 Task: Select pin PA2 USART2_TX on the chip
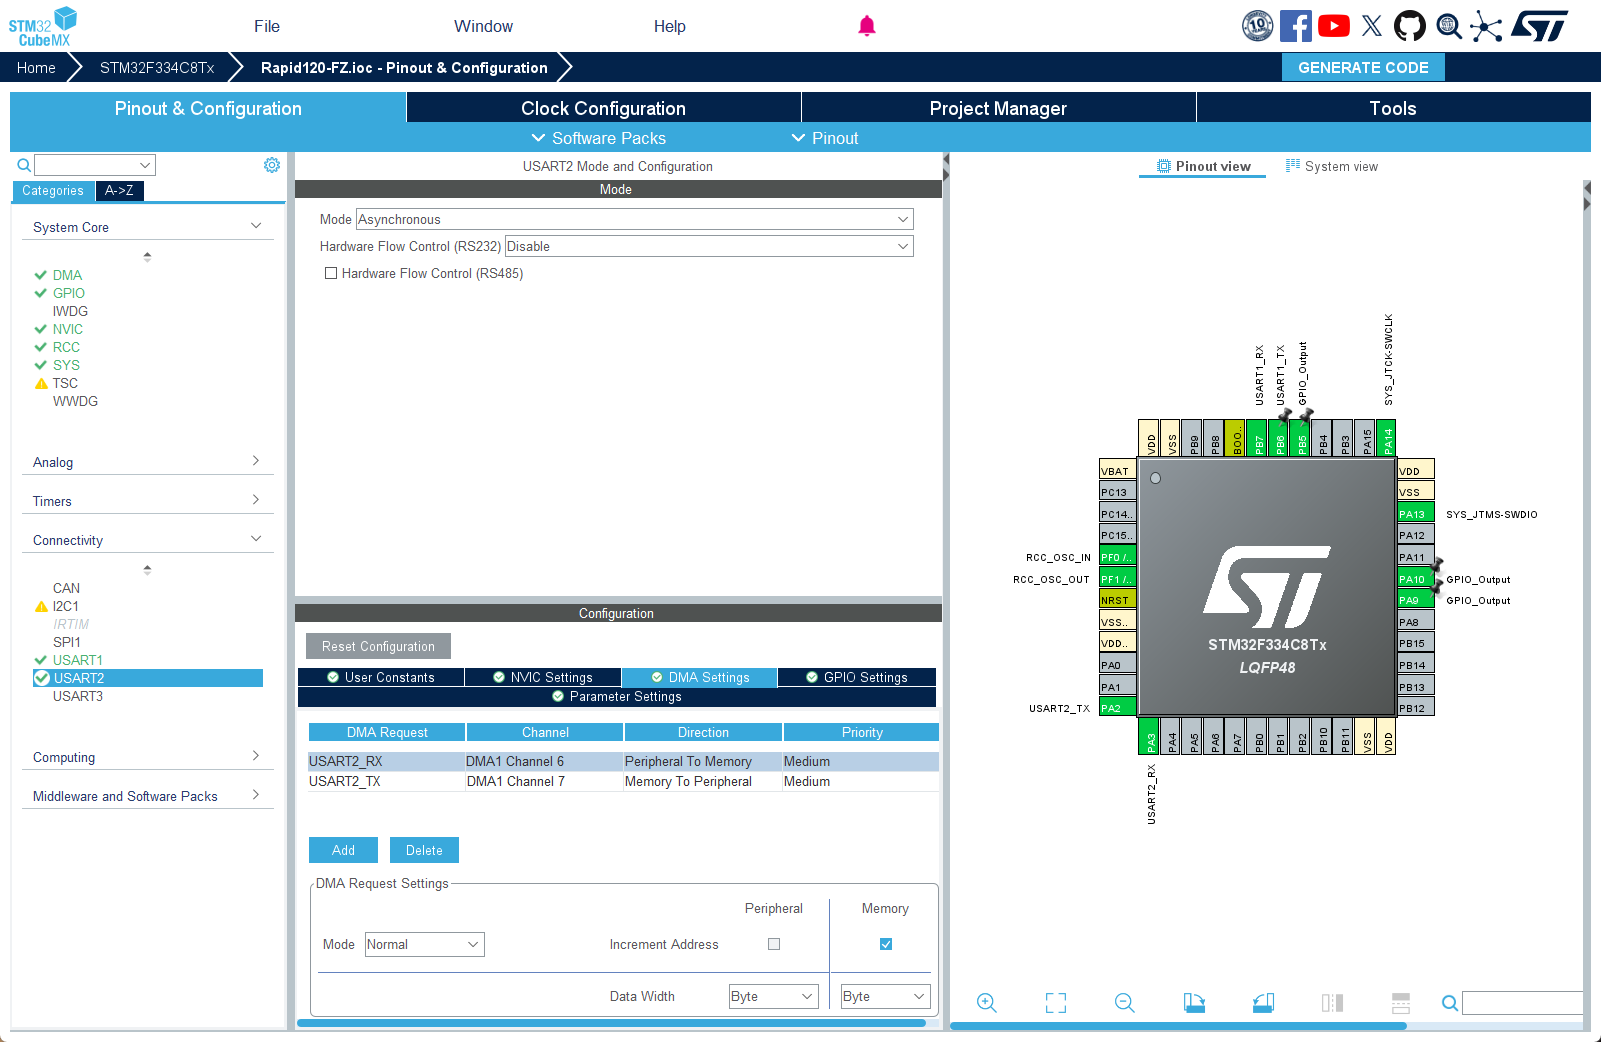coord(1117,708)
